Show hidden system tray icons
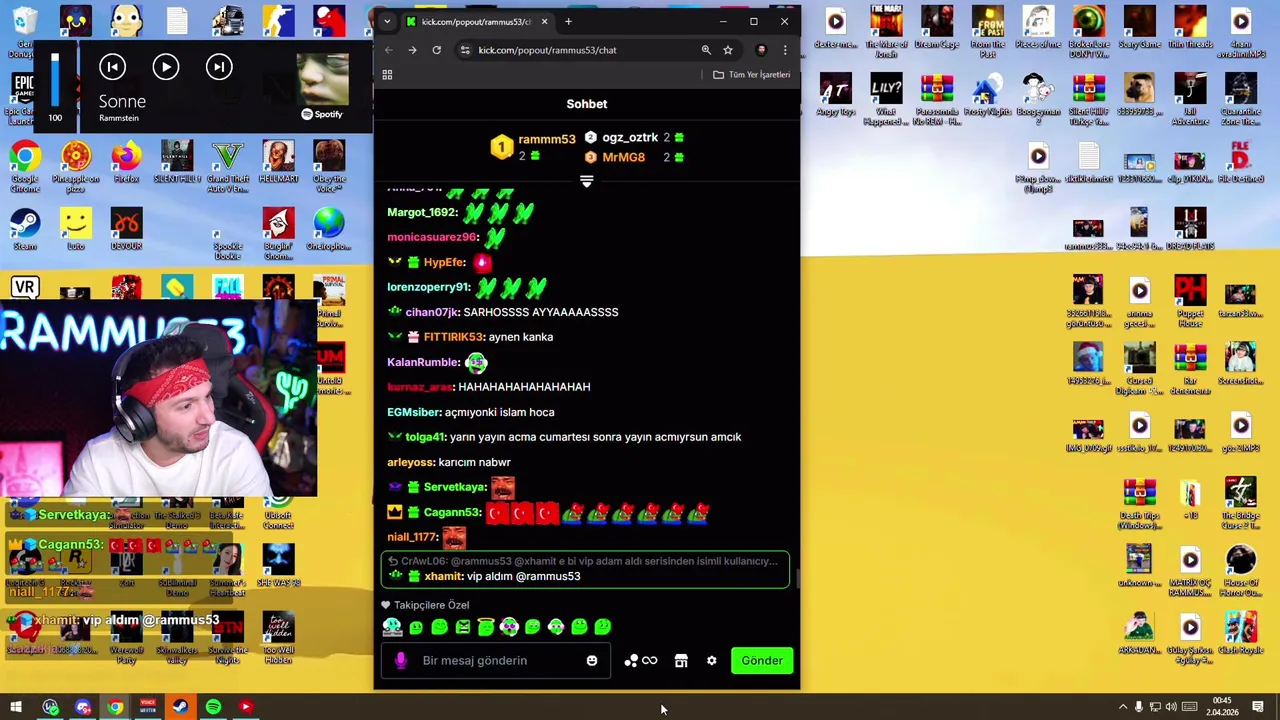This screenshot has height=720, width=1280. click(x=1122, y=707)
